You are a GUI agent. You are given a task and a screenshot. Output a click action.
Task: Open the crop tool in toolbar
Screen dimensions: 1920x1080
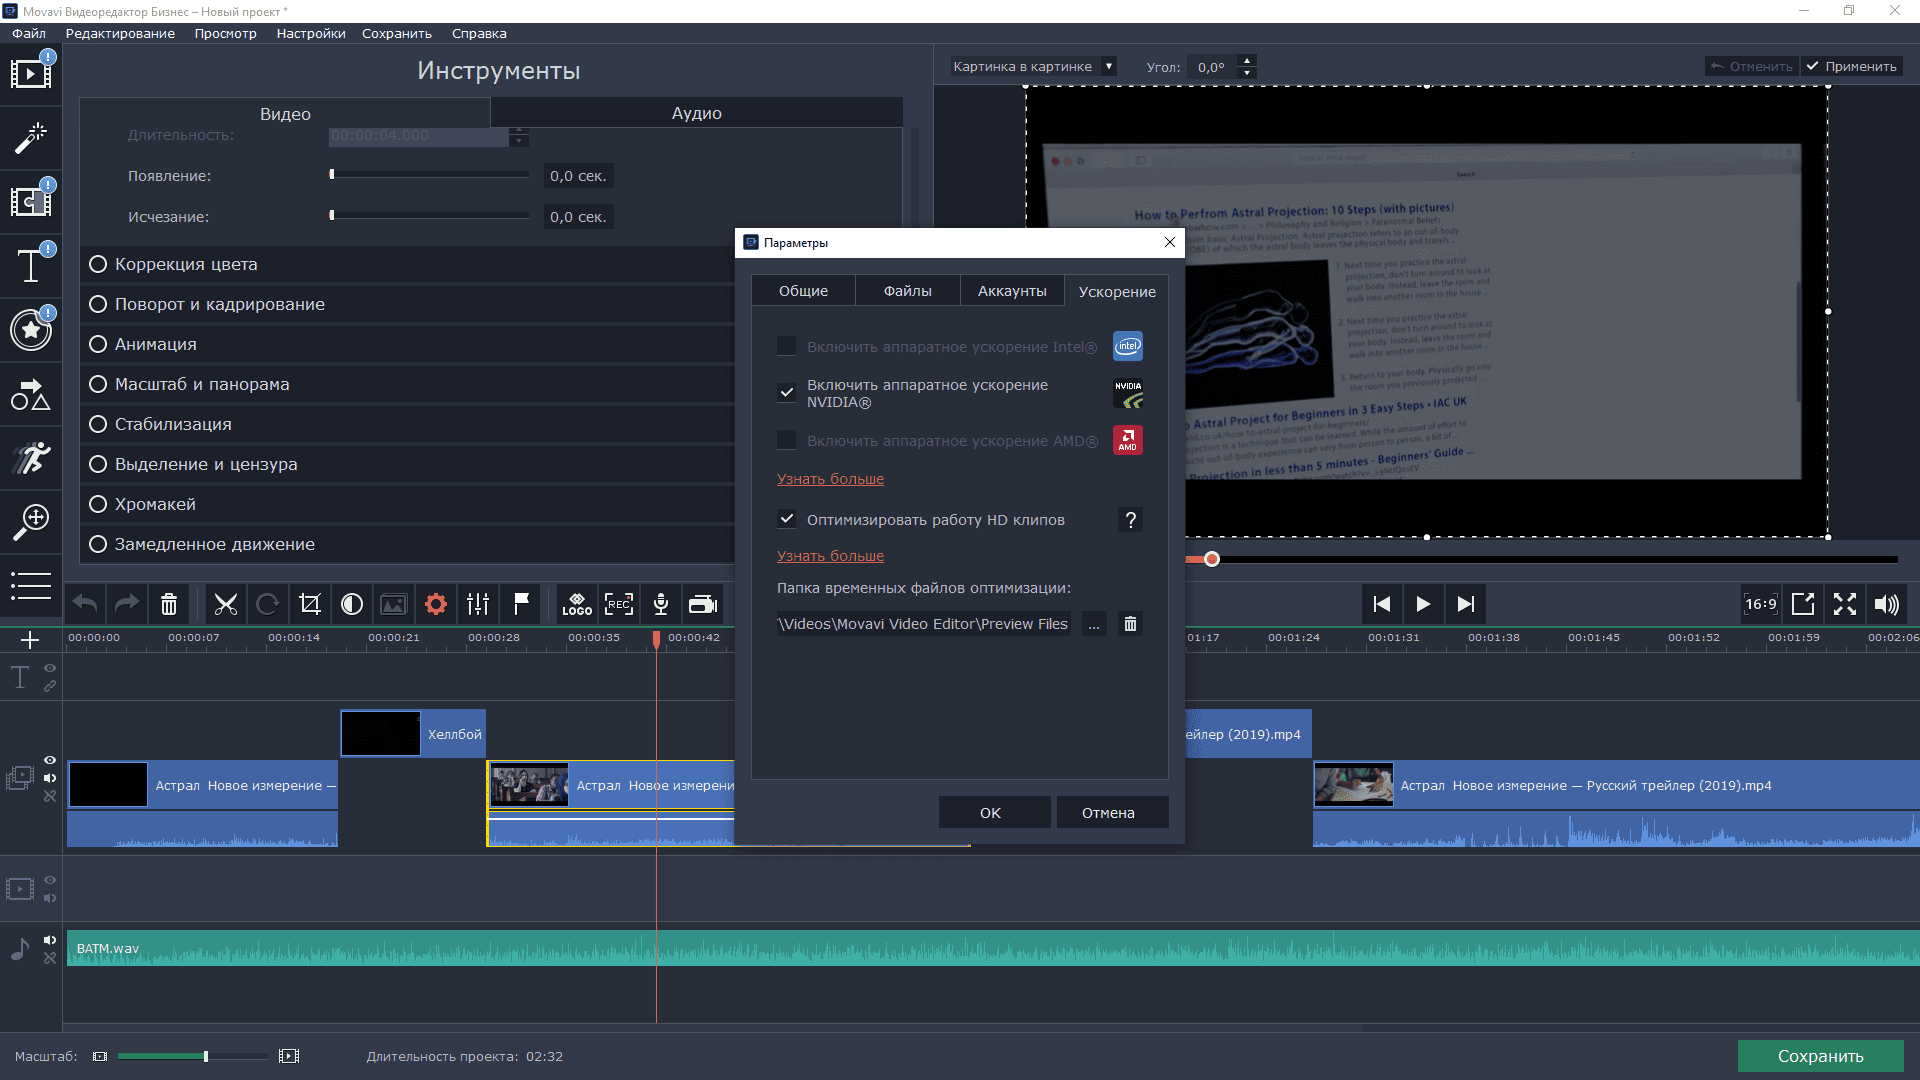pyautogui.click(x=310, y=604)
